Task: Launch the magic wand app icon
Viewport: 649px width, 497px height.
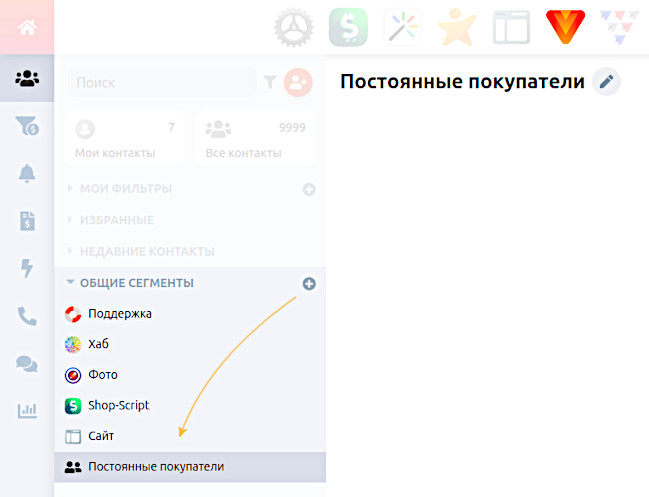Action: (402, 27)
